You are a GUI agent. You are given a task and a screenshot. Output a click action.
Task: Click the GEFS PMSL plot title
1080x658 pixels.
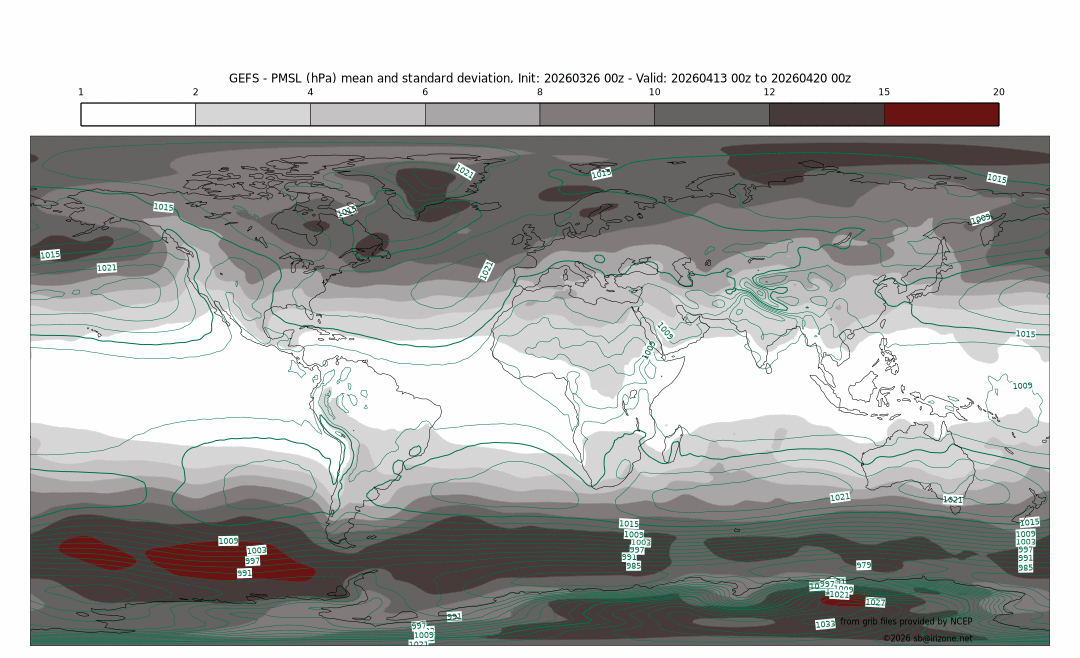pyautogui.click(x=540, y=78)
